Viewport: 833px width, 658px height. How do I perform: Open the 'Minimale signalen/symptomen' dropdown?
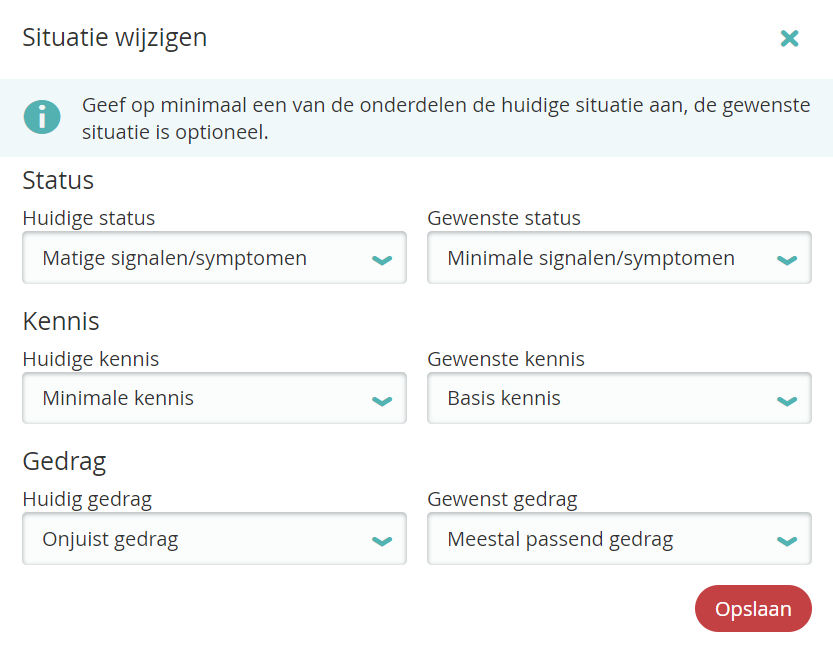(618, 259)
